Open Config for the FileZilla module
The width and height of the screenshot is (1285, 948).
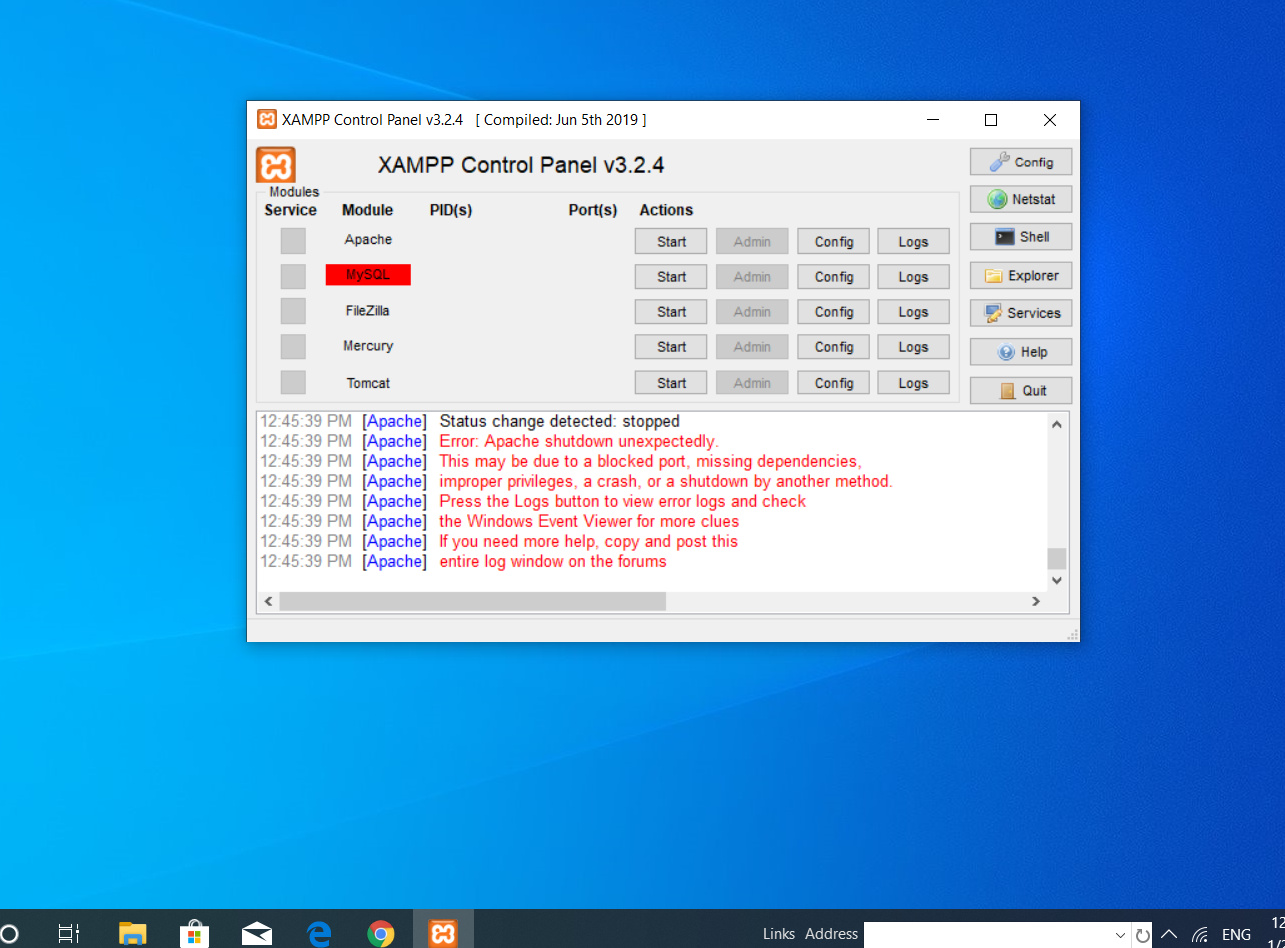(x=833, y=312)
